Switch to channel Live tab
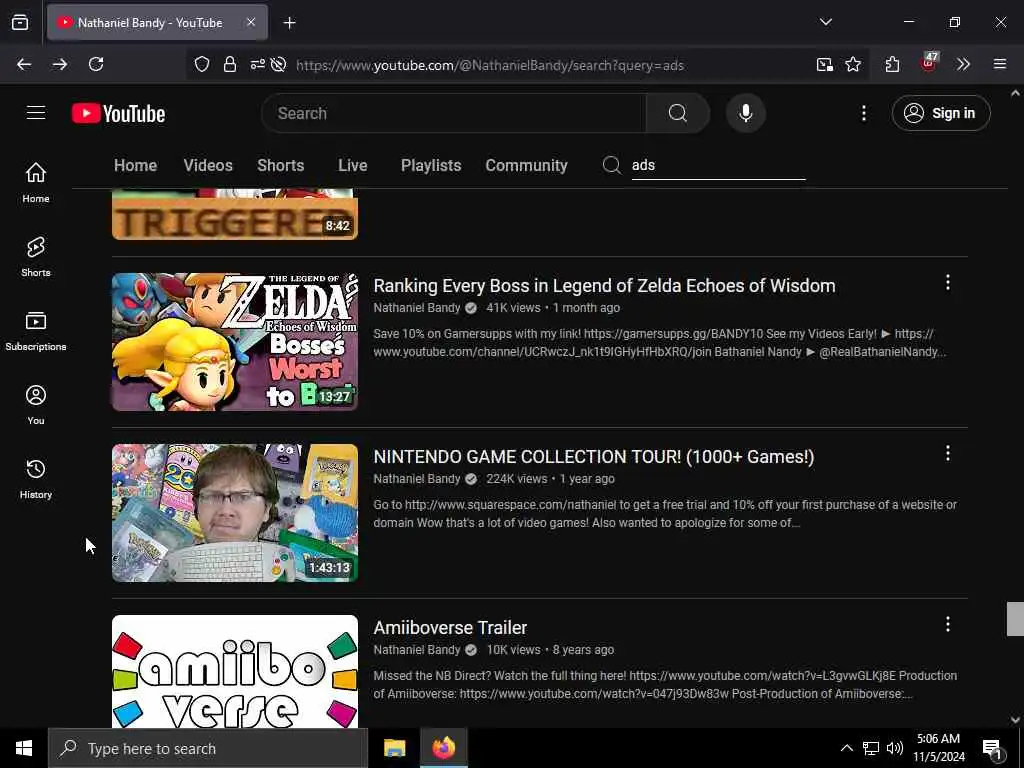This screenshot has width=1024, height=768. click(x=353, y=165)
